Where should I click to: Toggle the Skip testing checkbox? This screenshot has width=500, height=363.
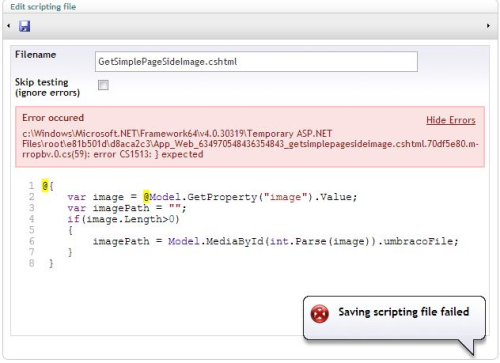[x=103, y=85]
